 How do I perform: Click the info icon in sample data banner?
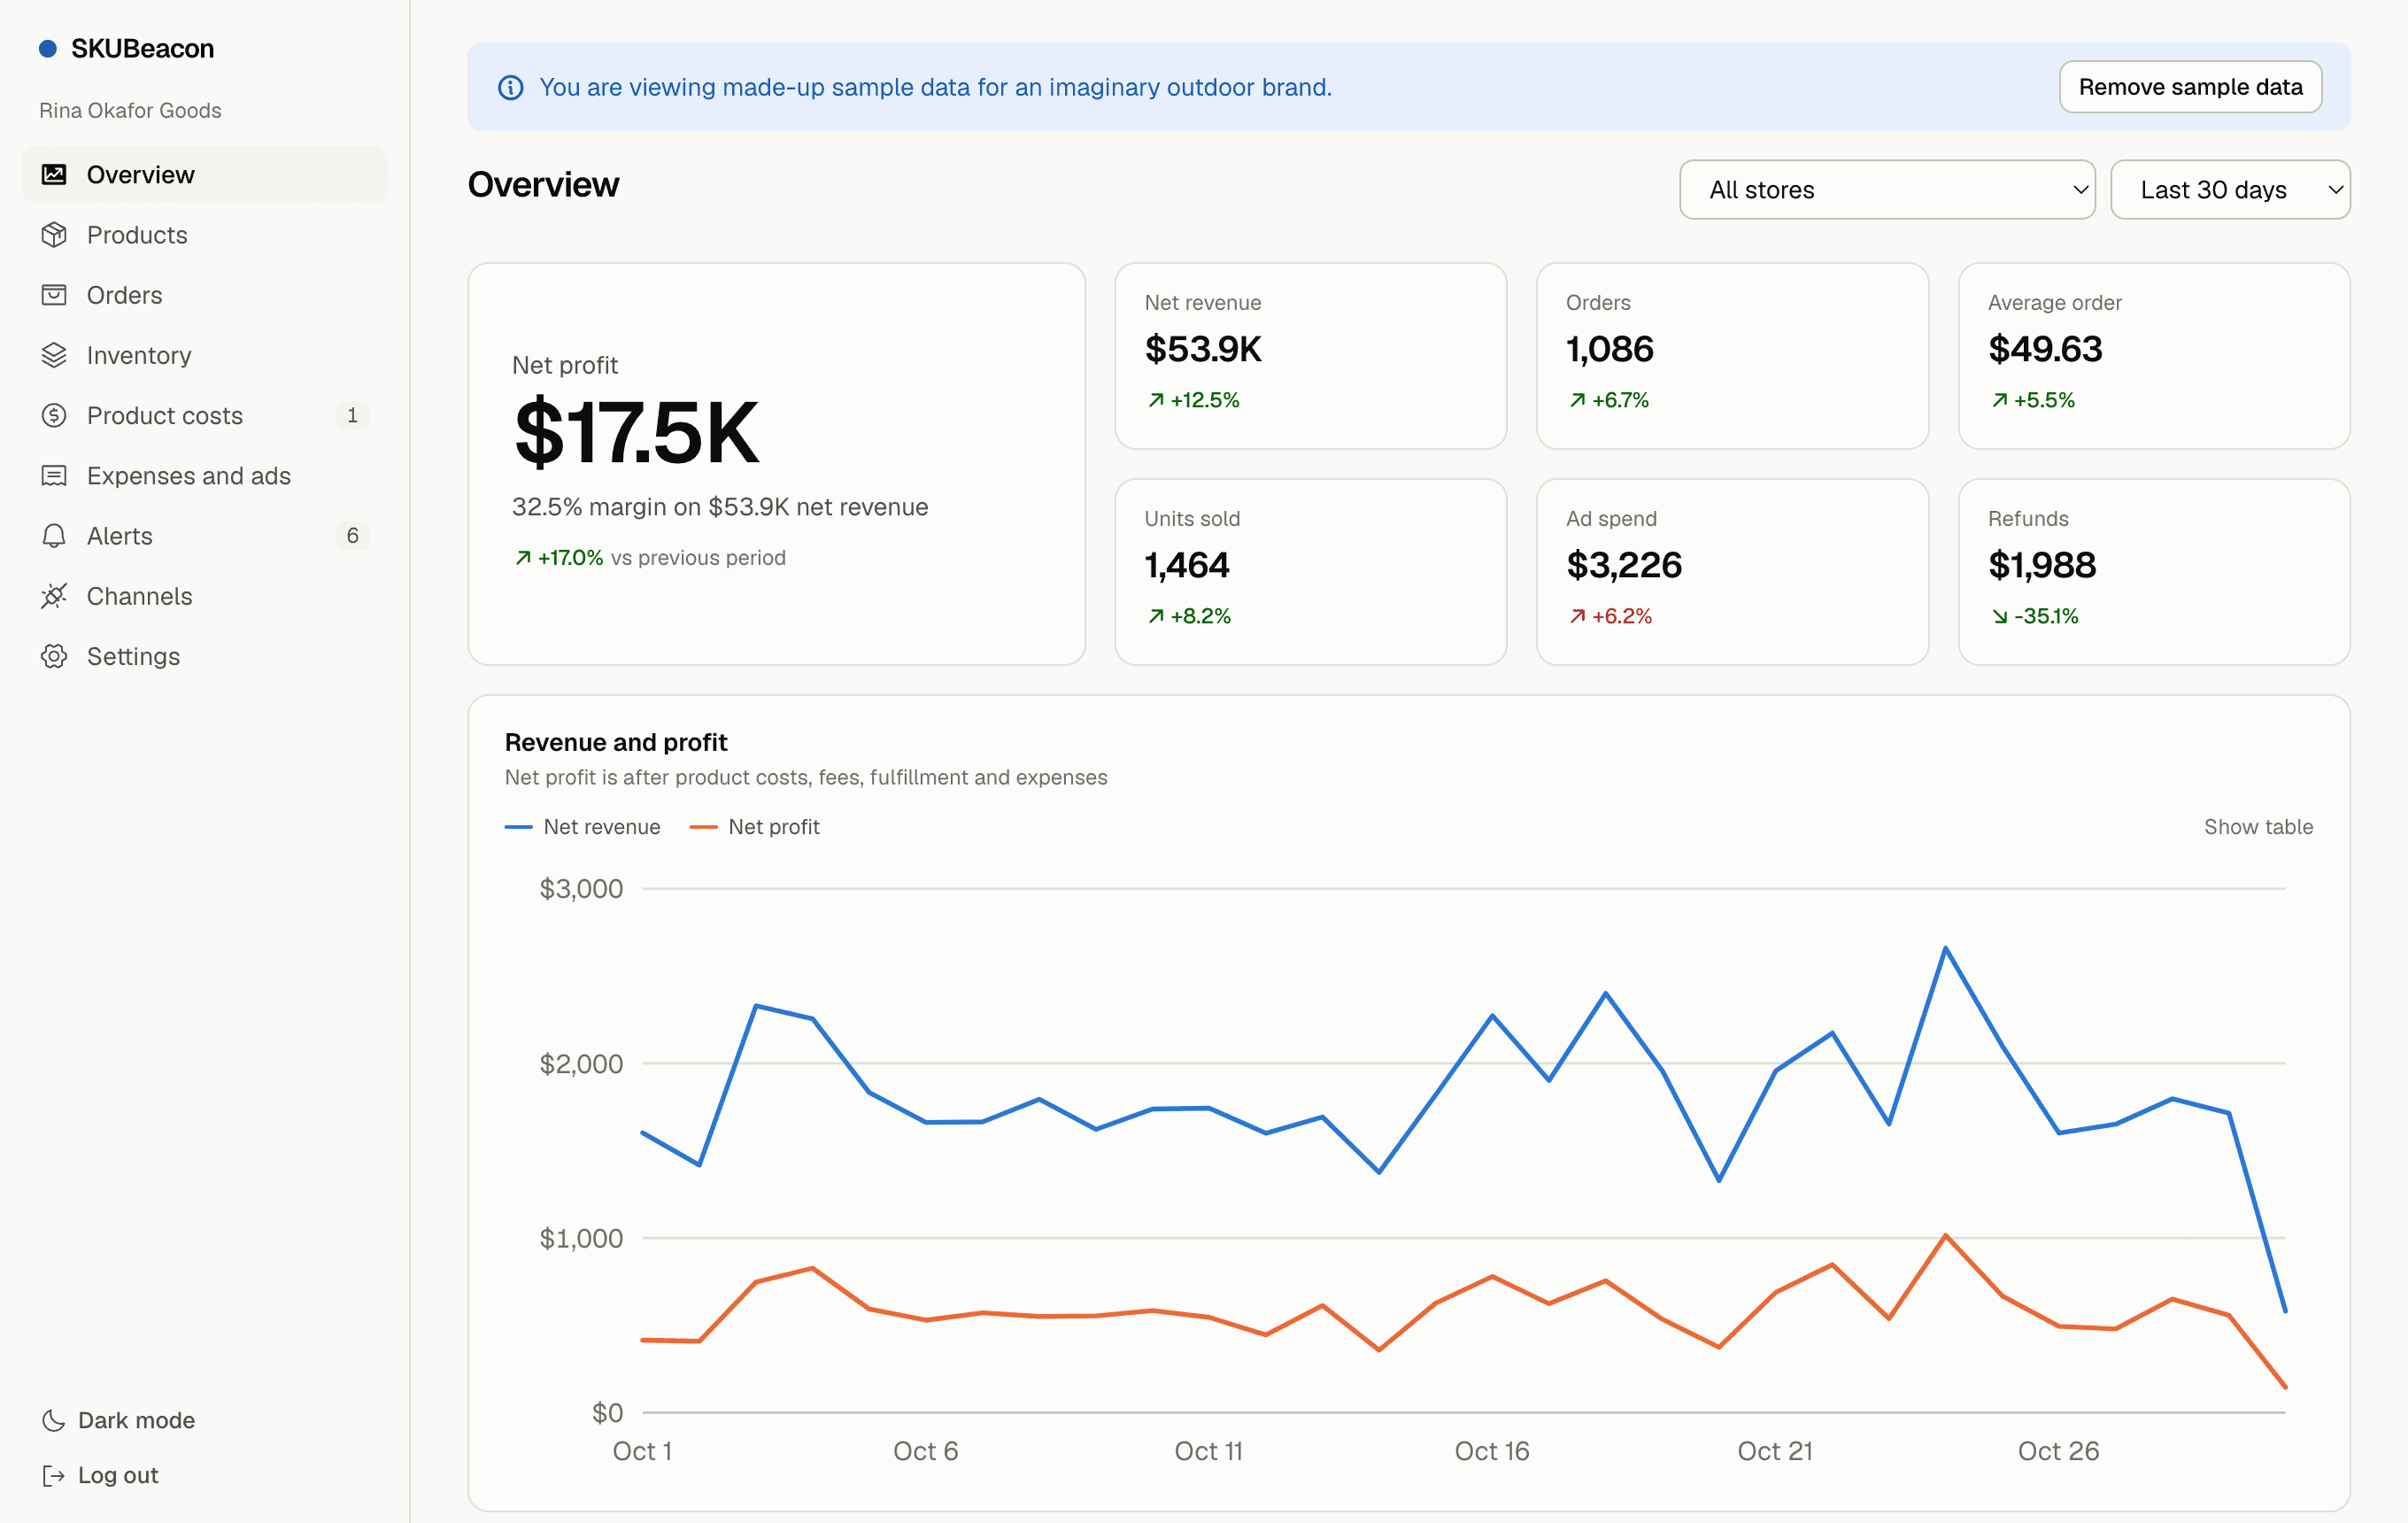click(x=511, y=87)
